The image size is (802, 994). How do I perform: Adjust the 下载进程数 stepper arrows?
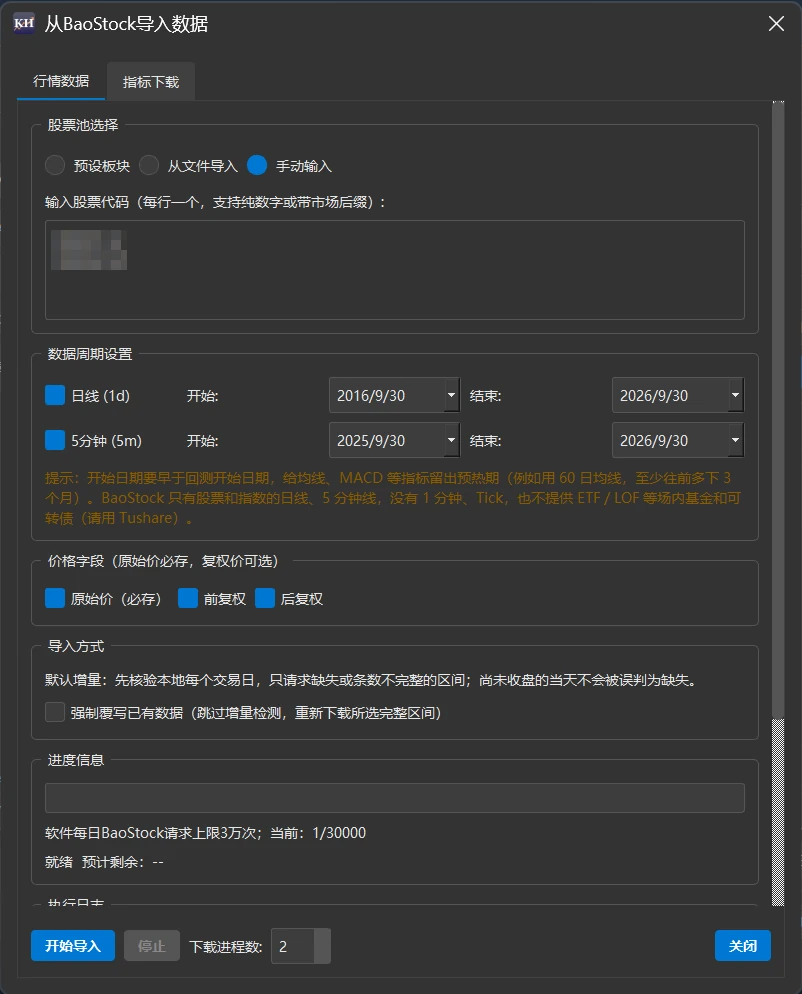click(323, 946)
